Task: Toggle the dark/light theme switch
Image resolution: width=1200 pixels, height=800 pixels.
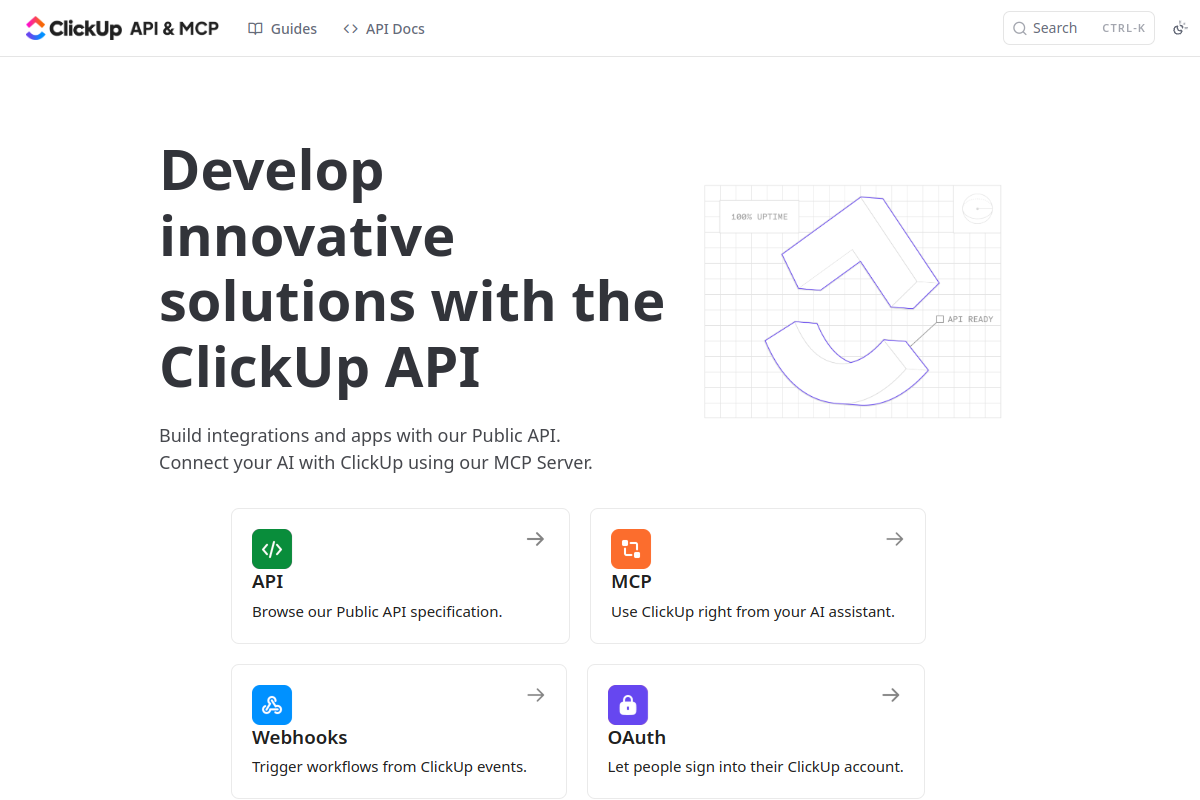Action: coord(1179,28)
